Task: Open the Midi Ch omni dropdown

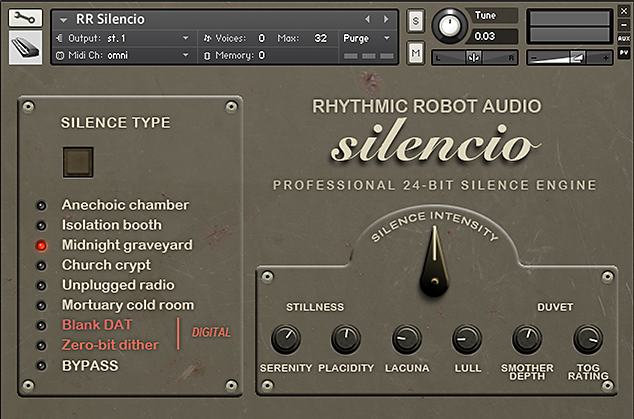Action: tap(186, 55)
